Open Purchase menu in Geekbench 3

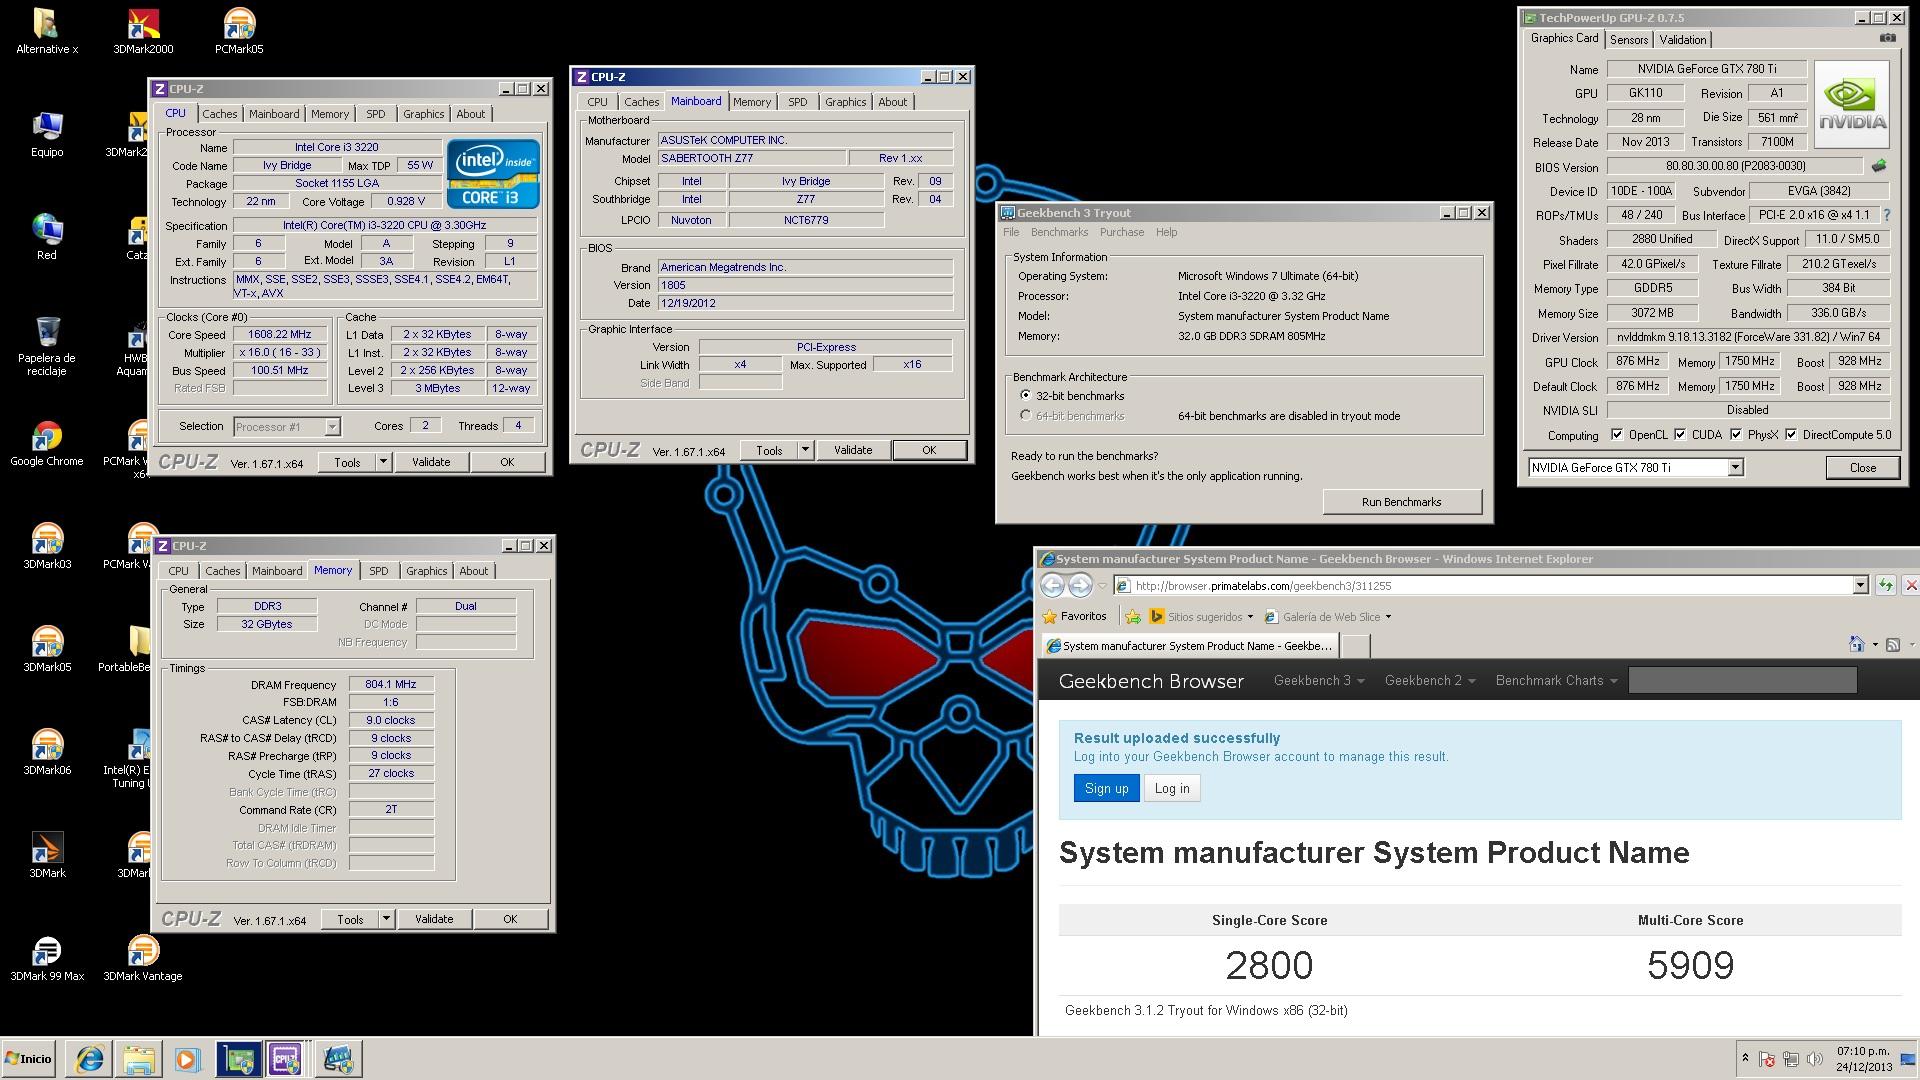click(x=1122, y=232)
